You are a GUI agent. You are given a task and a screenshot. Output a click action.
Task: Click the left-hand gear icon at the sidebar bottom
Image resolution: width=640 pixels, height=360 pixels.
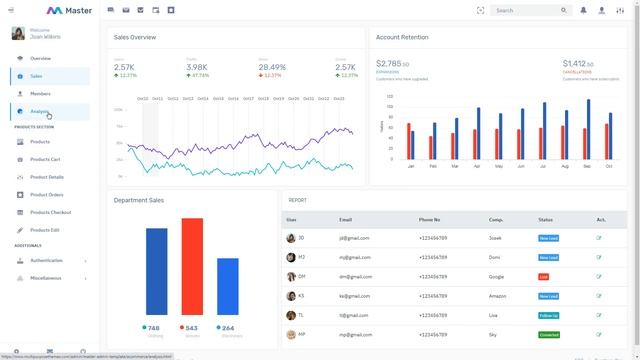pyautogui.click(x=16, y=351)
